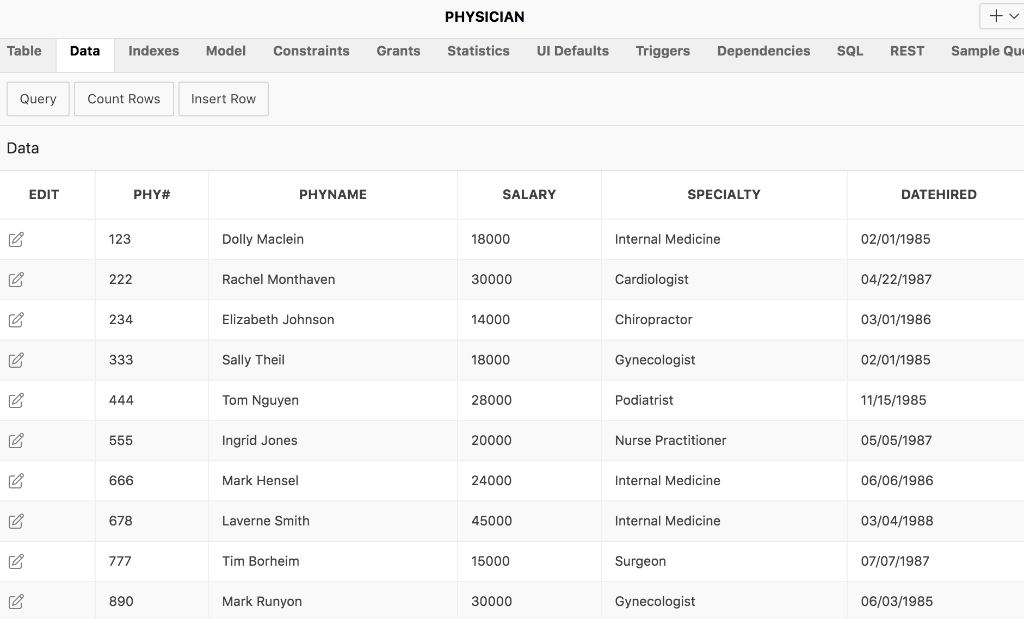1024x619 pixels.
Task: View the Constraints tab
Action: 313,51
